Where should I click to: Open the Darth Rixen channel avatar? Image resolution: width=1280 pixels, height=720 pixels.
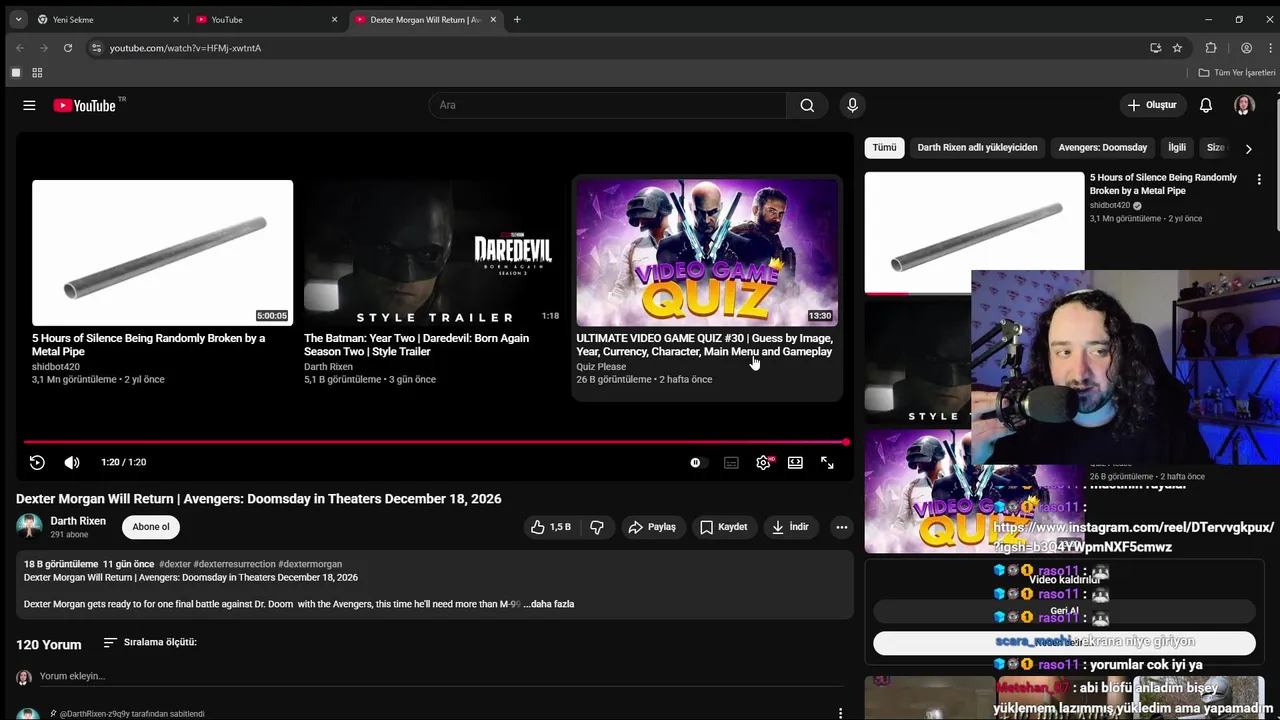point(29,526)
